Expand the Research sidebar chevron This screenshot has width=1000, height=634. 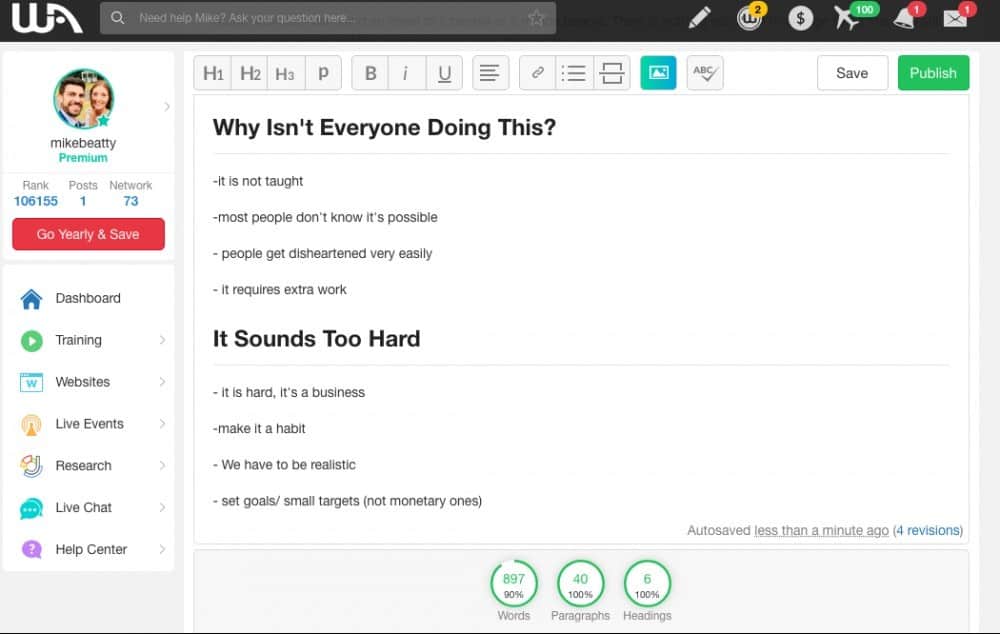[x=162, y=466]
